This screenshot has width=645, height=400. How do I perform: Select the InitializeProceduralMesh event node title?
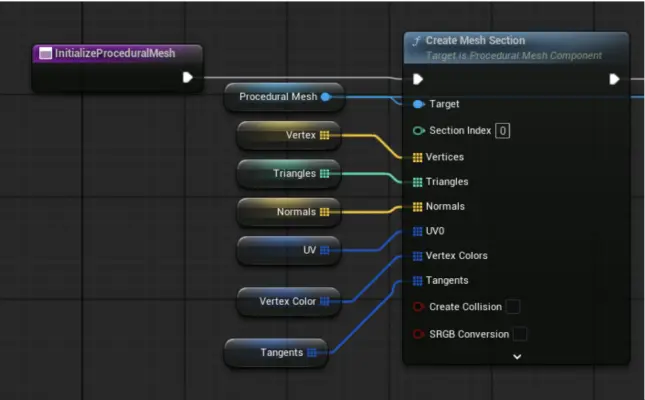[x=115, y=53]
